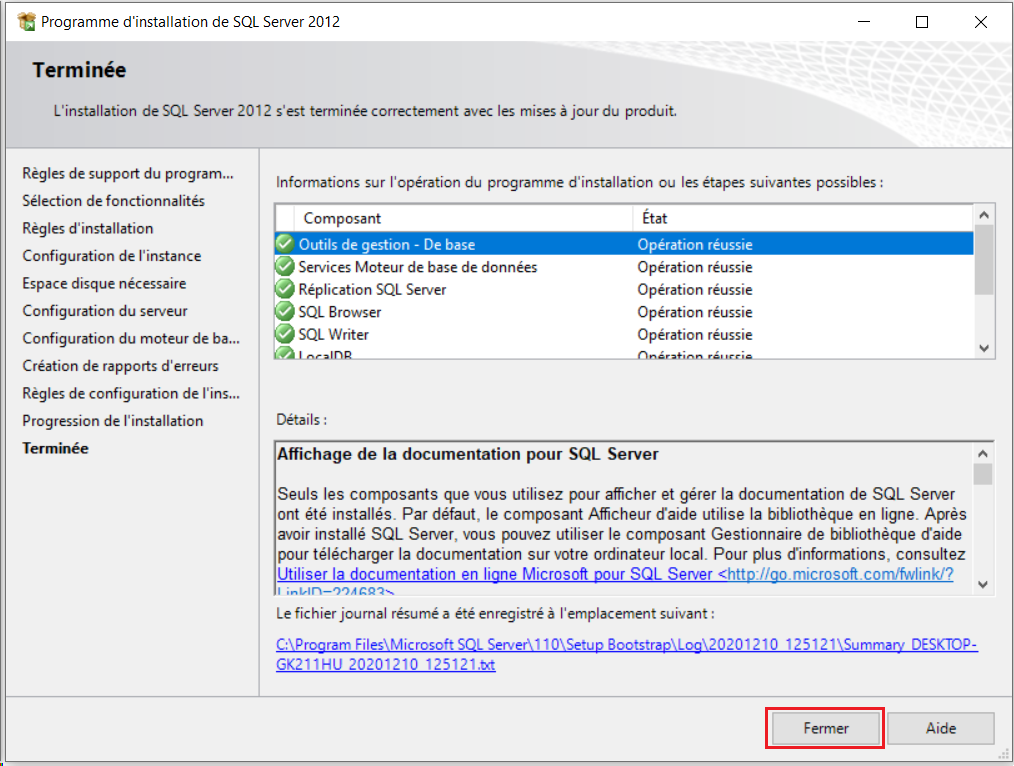Click 'Configuration du moteur de ba...' step
The height and width of the screenshot is (766, 1014).
[131, 338]
